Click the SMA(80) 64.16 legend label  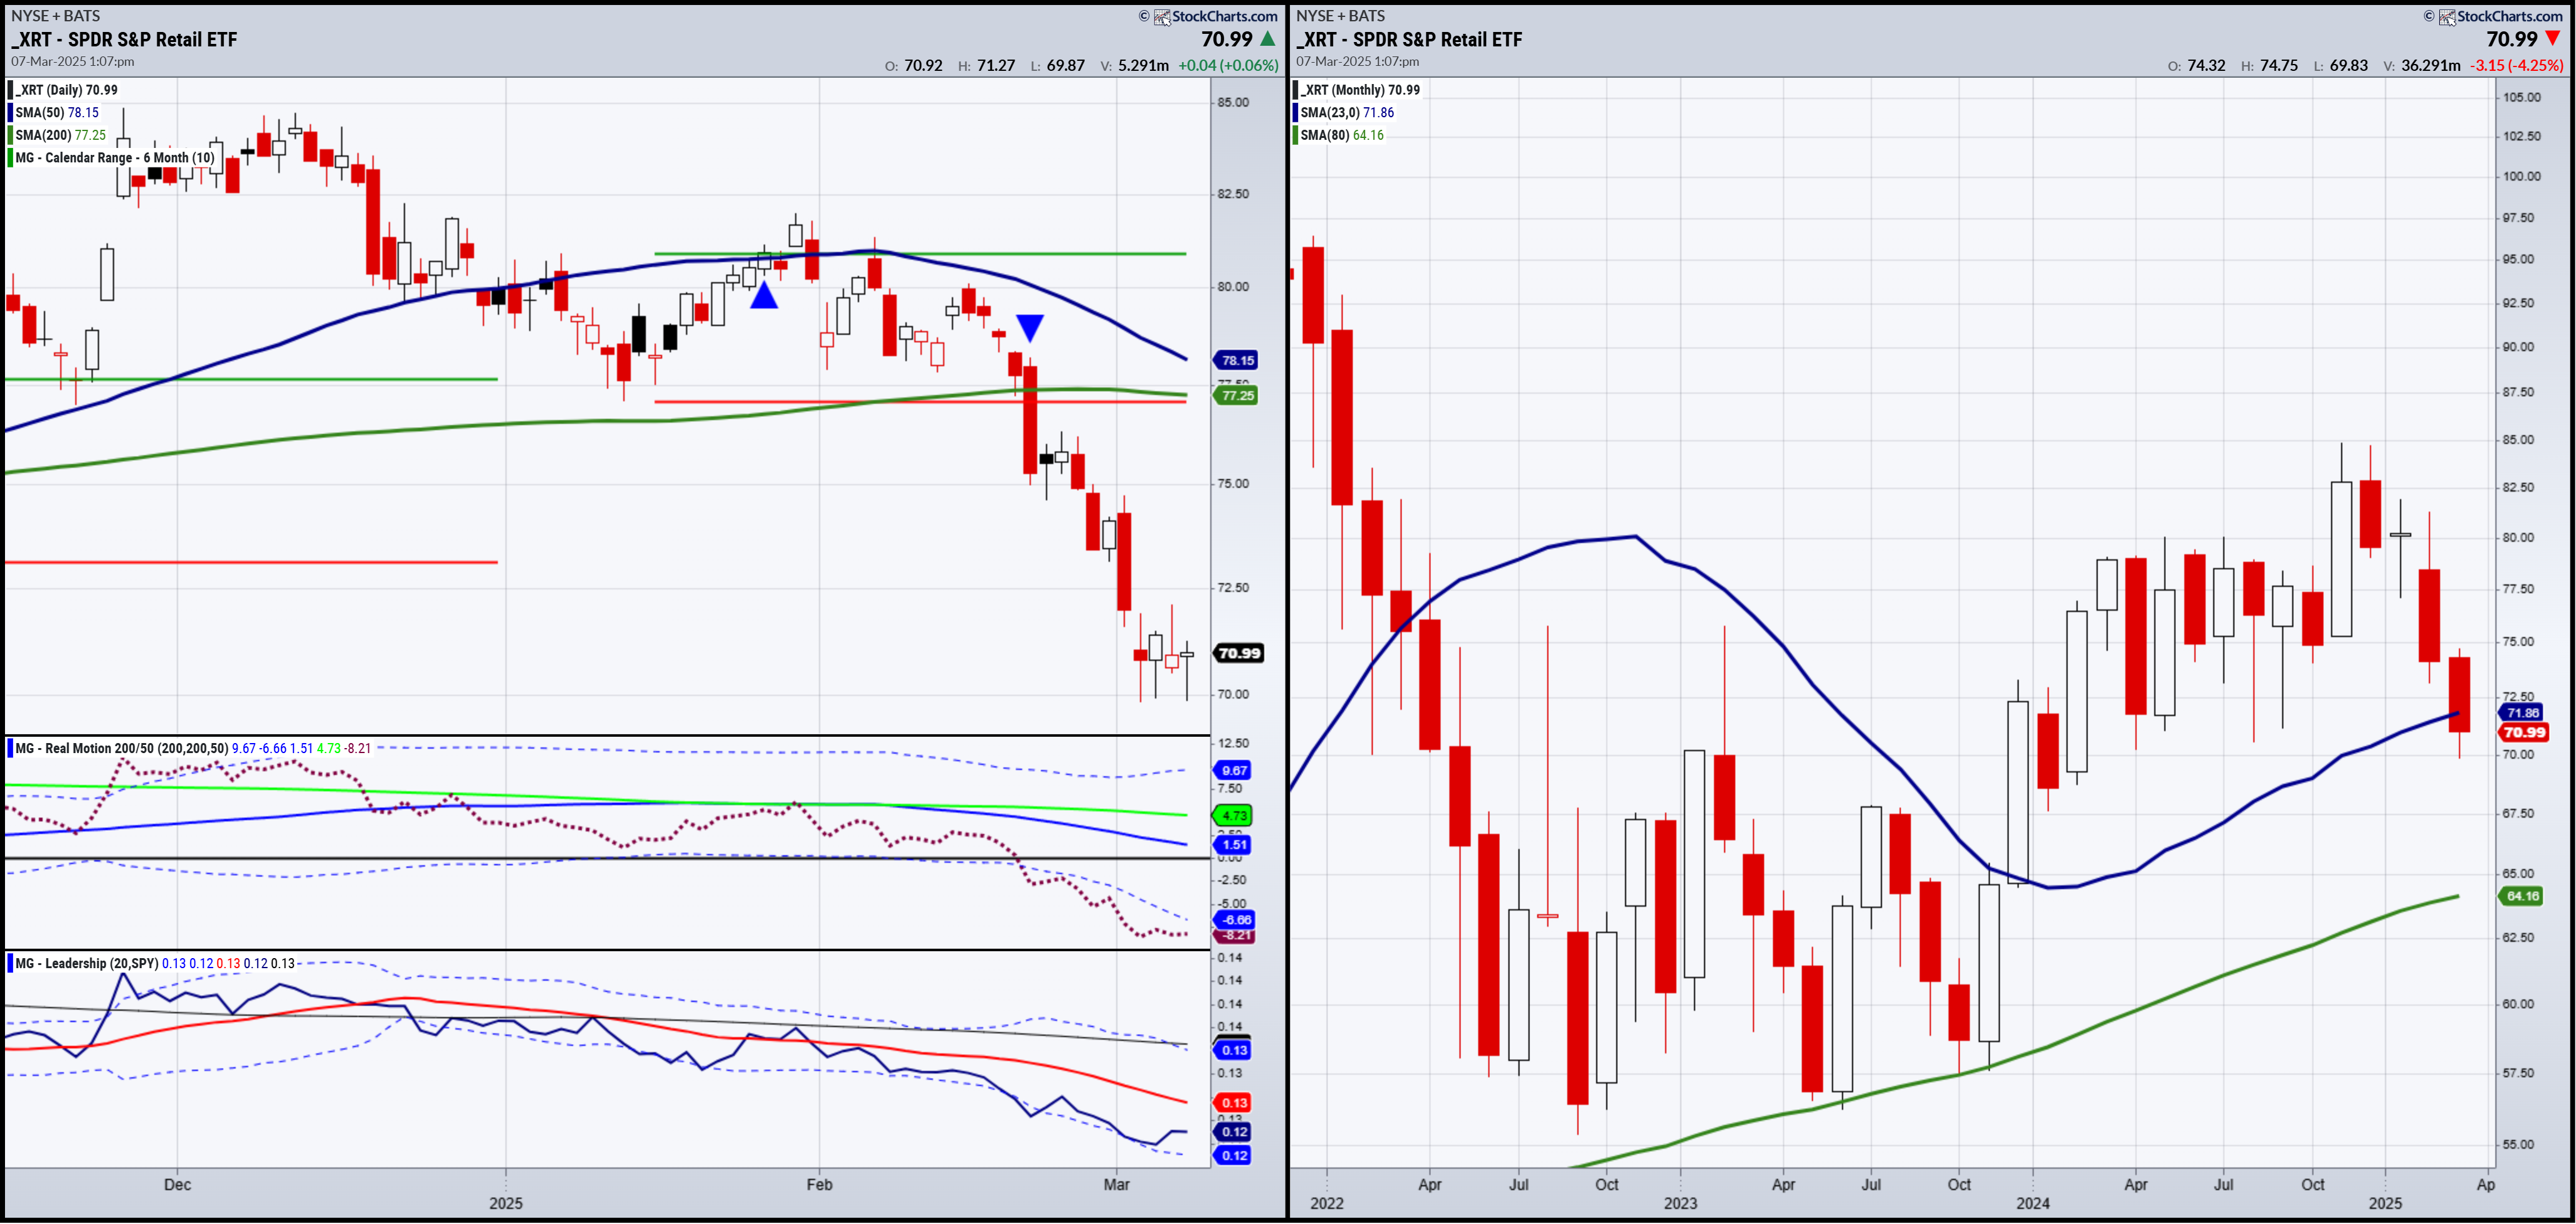pyautogui.click(x=1342, y=135)
